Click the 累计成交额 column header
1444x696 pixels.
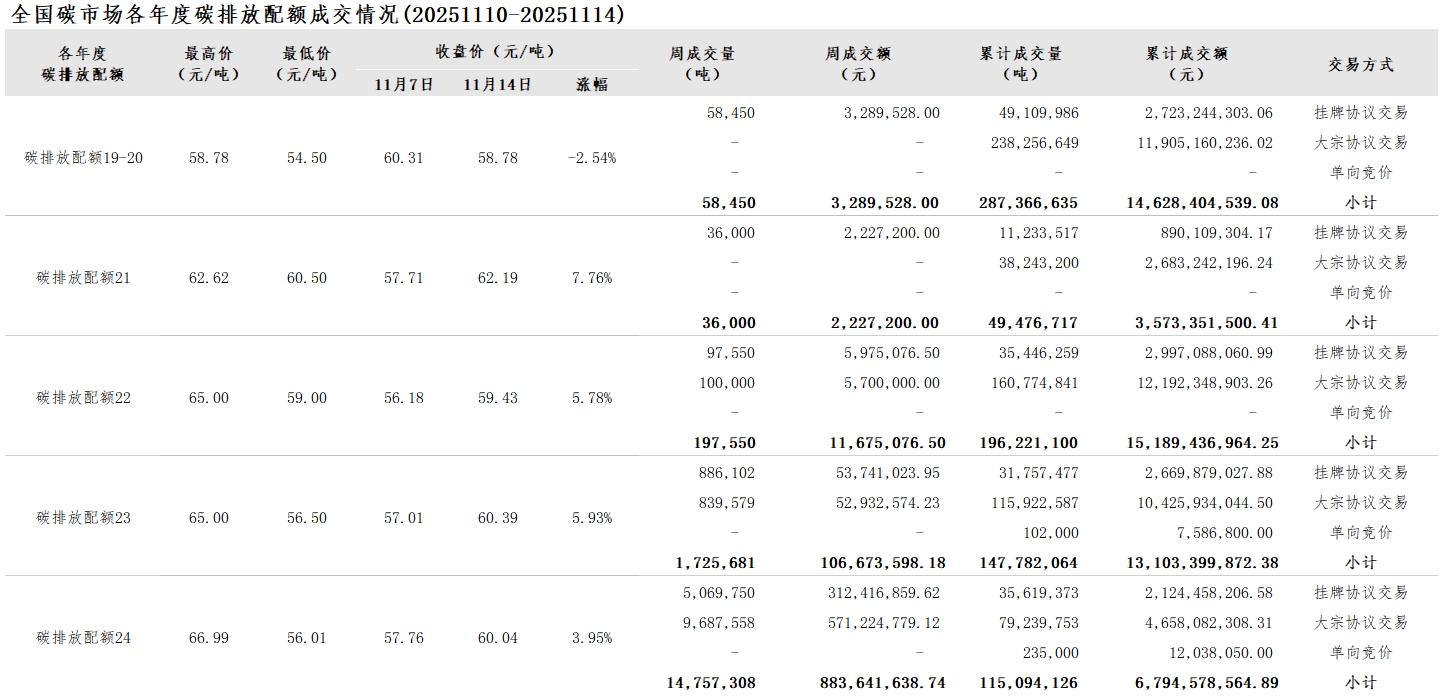1187,63
